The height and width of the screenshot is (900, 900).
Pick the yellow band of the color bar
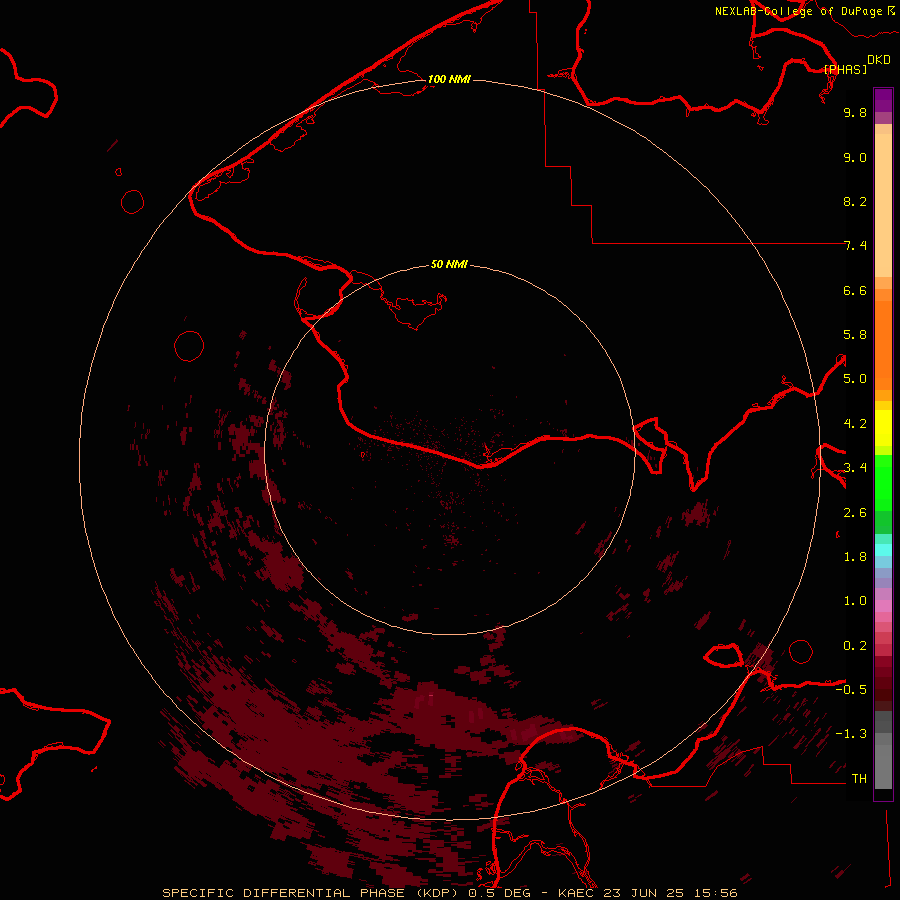883,428
